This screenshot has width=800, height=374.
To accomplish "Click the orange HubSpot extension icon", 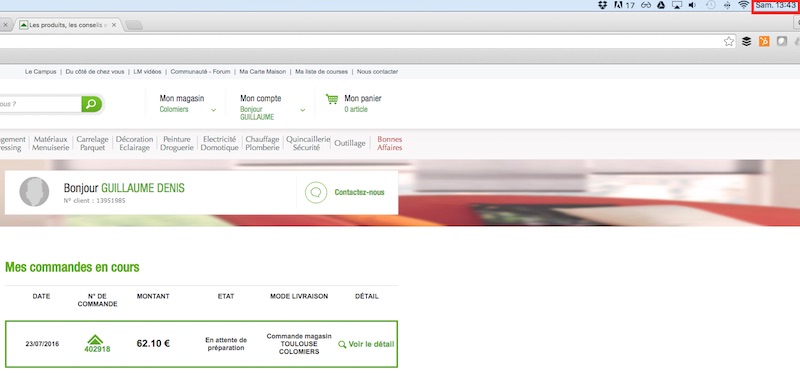I will pos(764,41).
